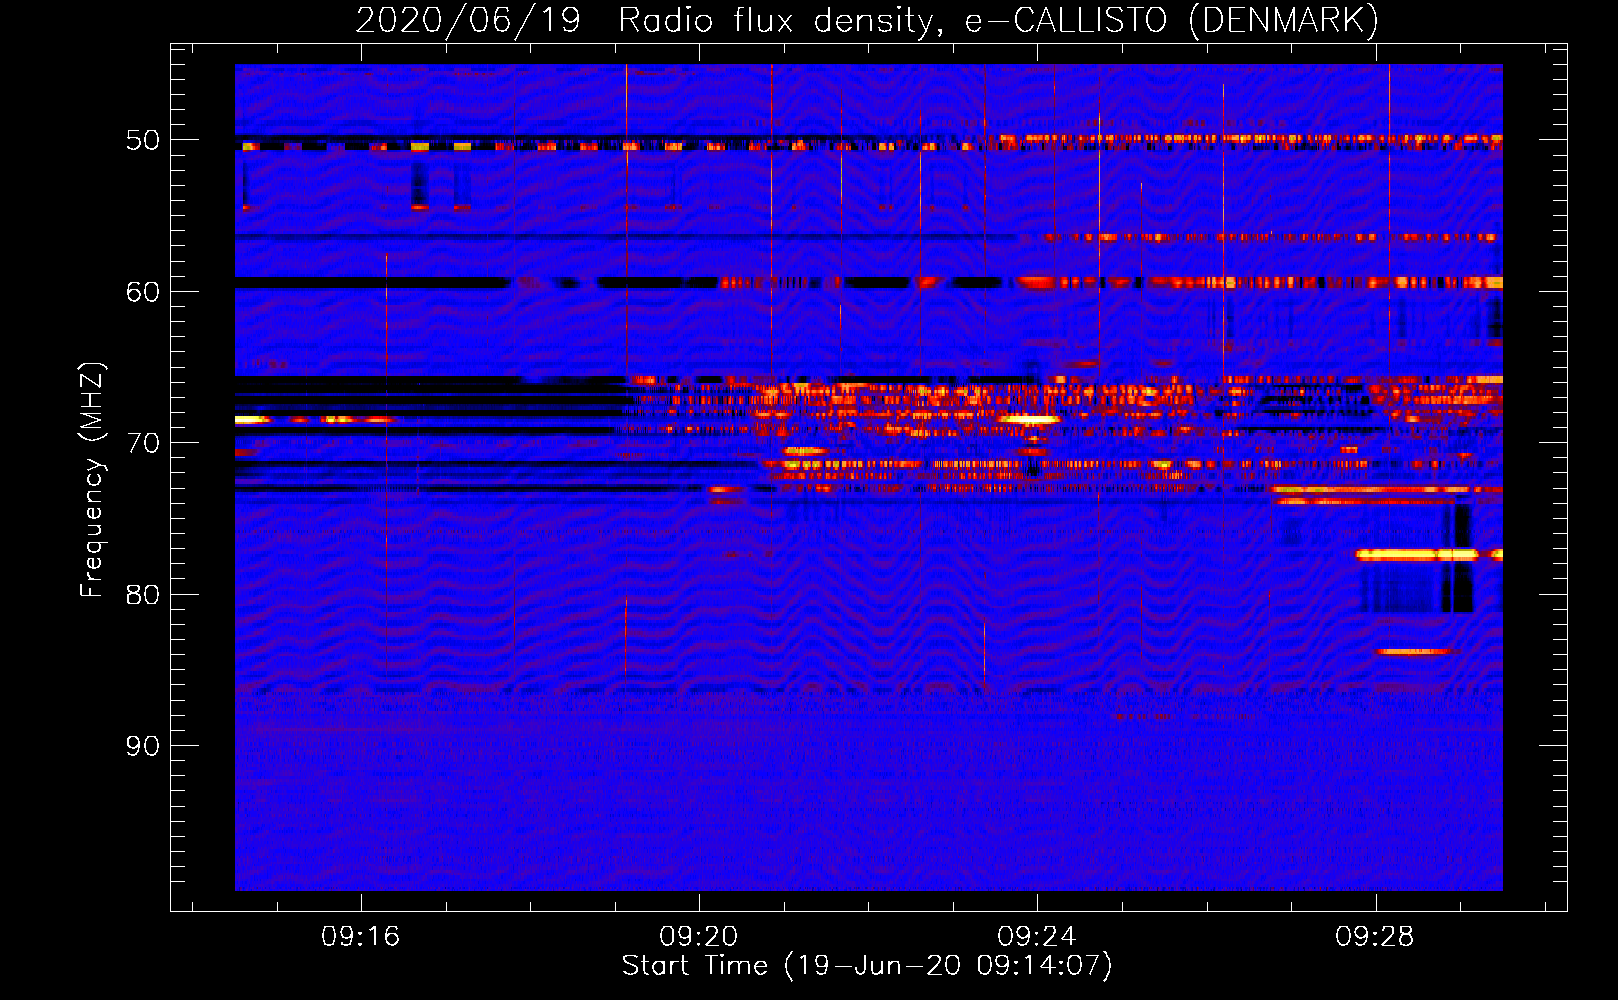Click the 50 frequency tick label
Image resolution: width=1618 pixels, height=1000 pixels.
[x=143, y=140]
